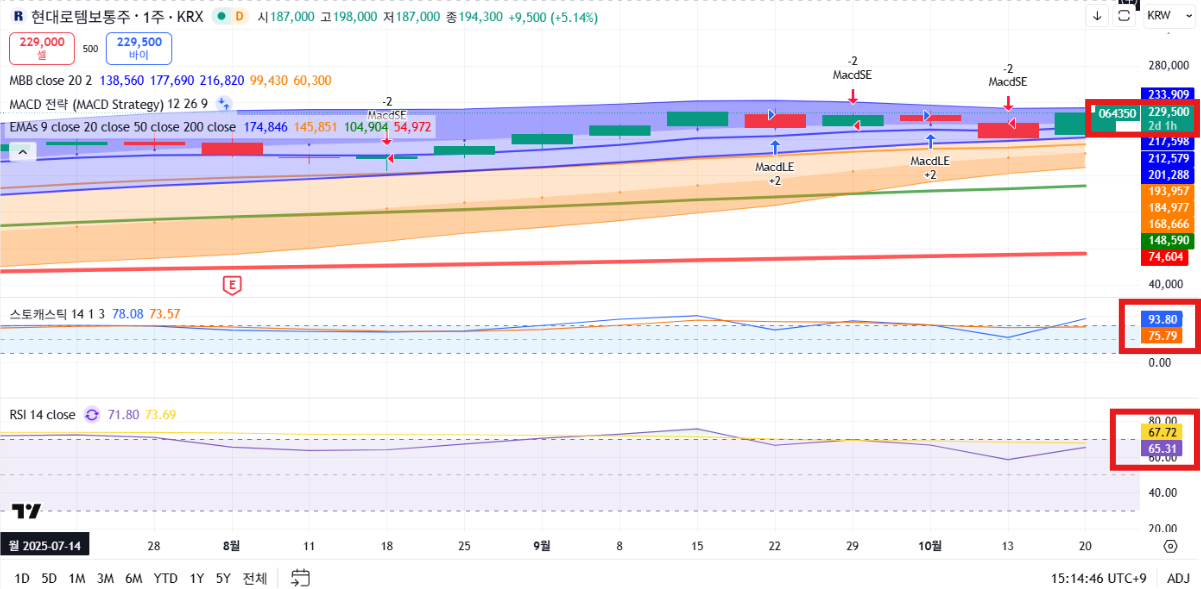Click the 78.08 stochastic legend value
1201x589 pixels.
[x=128, y=314]
